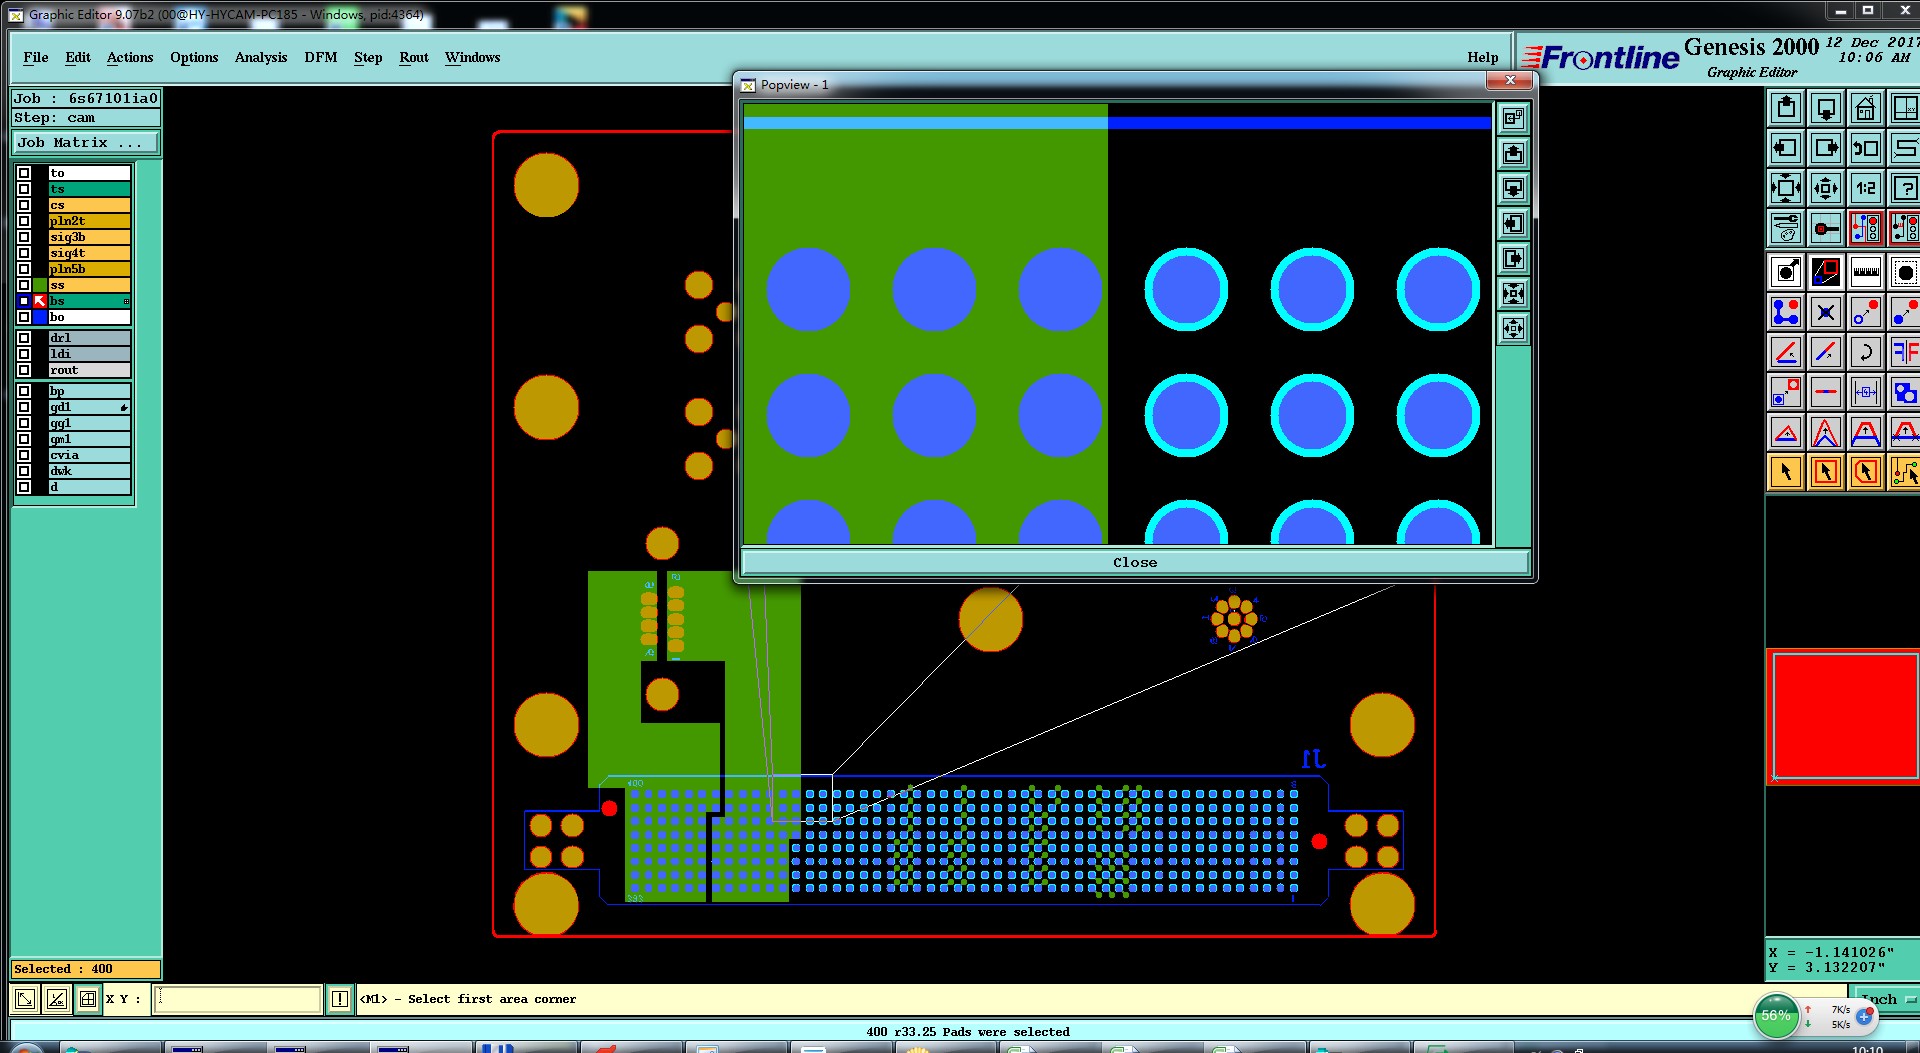Screen dimensions: 1920x1053
Task: Click the red affected-layer marker of bs
Action: (x=40, y=301)
